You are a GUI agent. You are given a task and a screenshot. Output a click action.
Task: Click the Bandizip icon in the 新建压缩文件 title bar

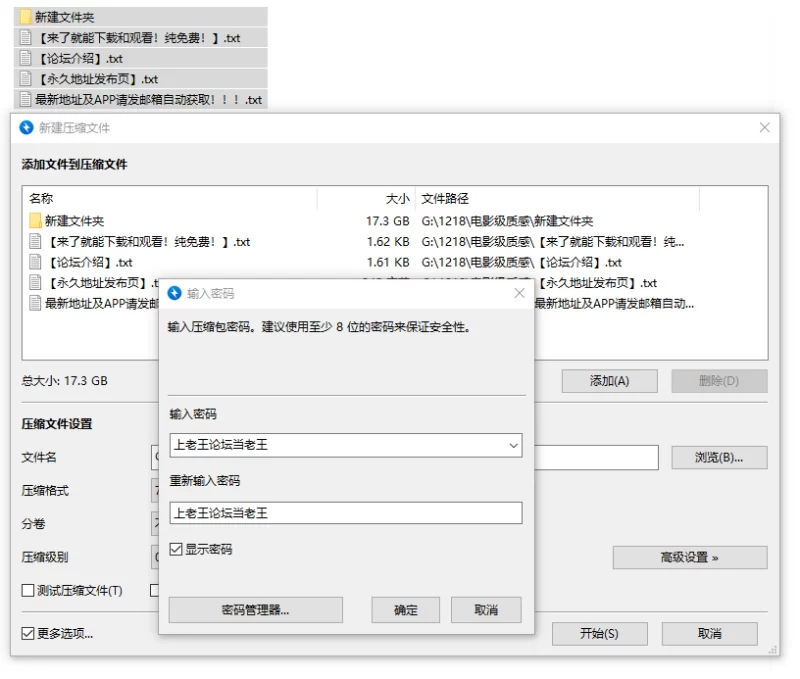tap(26, 128)
